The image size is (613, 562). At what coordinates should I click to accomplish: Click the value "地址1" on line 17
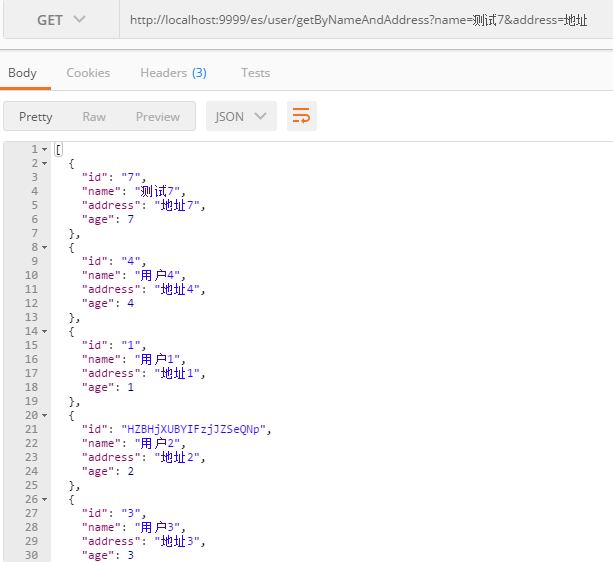[177, 373]
